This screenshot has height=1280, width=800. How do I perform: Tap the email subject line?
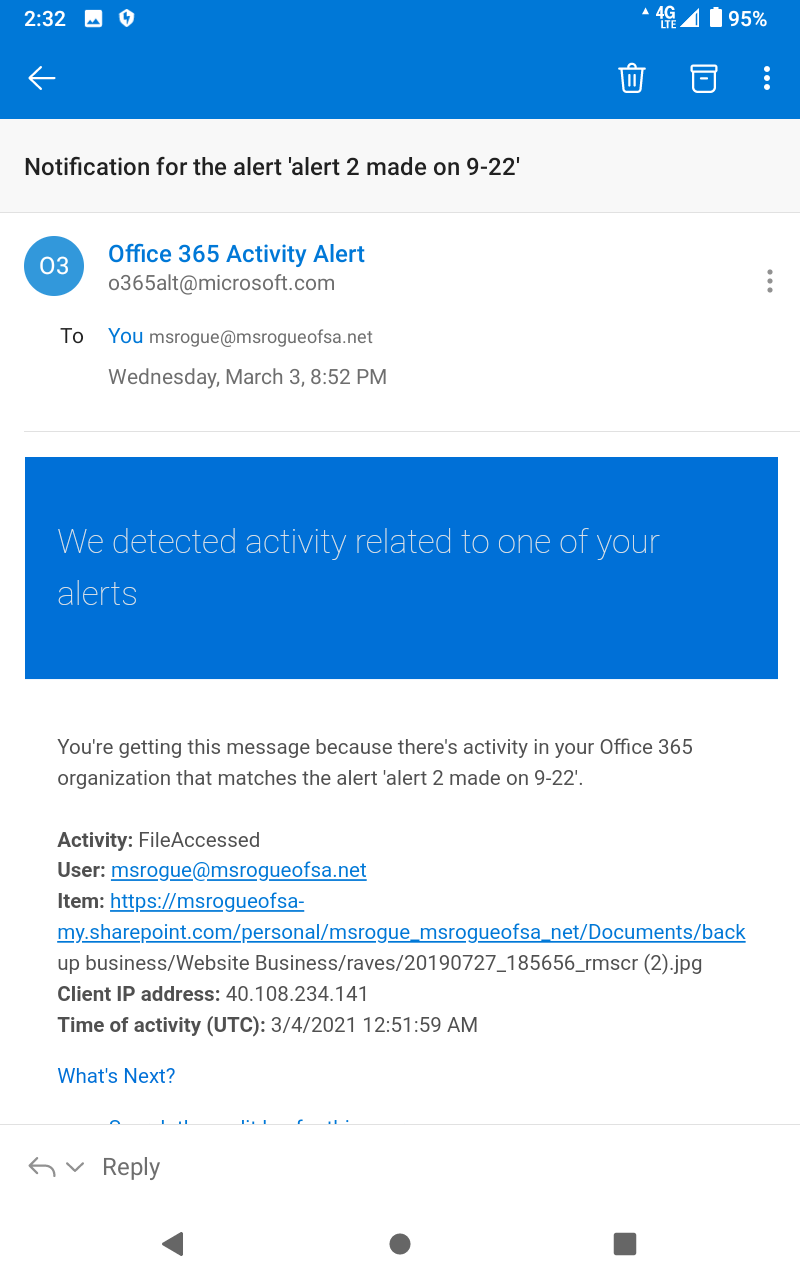tap(272, 167)
